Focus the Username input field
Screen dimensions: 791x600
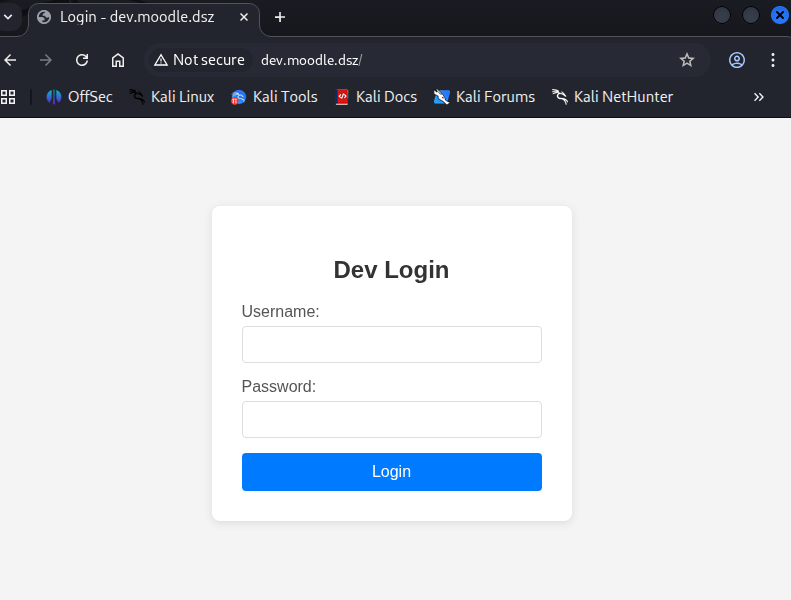tap(391, 344)
